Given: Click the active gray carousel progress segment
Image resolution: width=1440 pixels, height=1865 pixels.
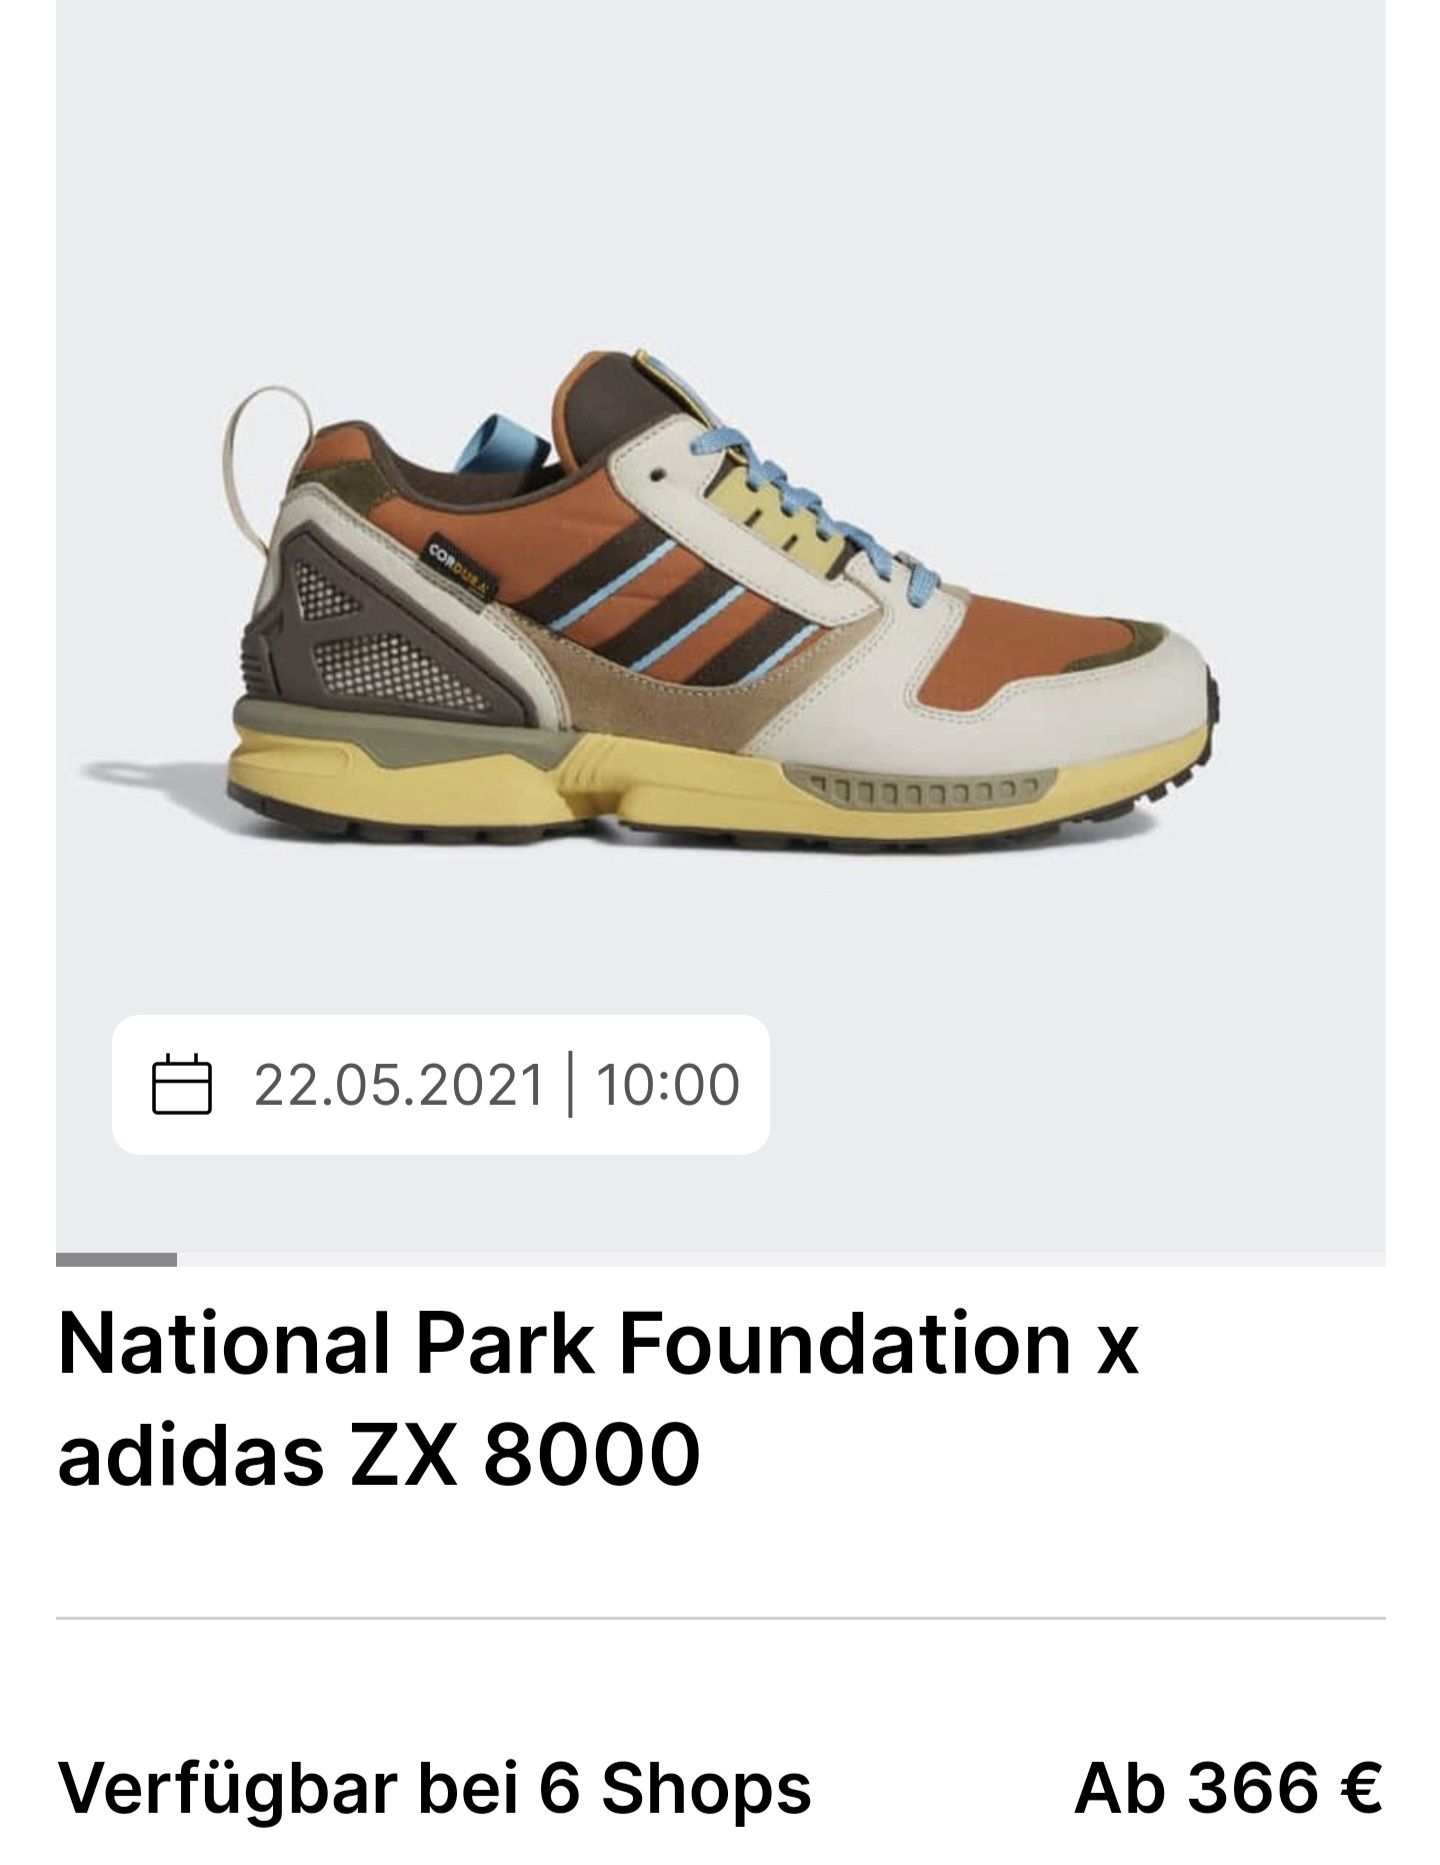Looking at the screenshot, I should point(116,1259).
